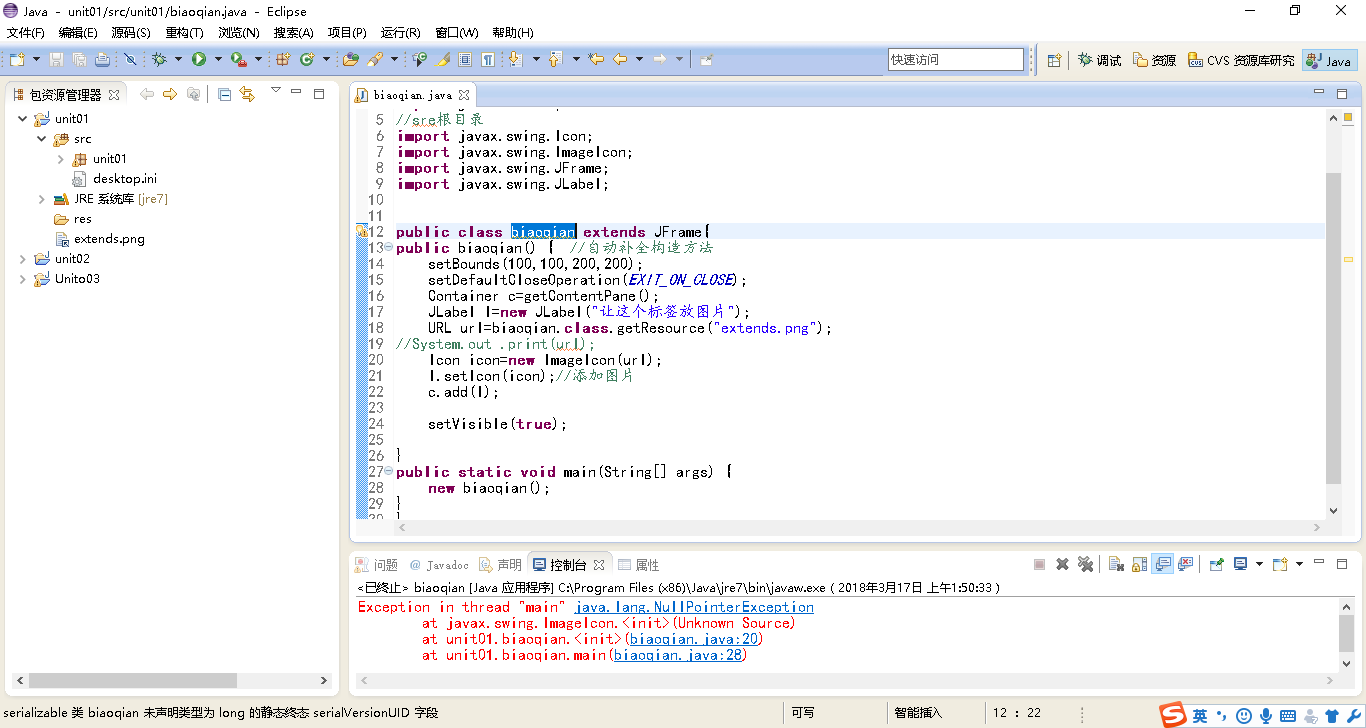Toggle Show Console When Standard Out Changes
1366x728 pixels.
click(x=1163, y=564)
